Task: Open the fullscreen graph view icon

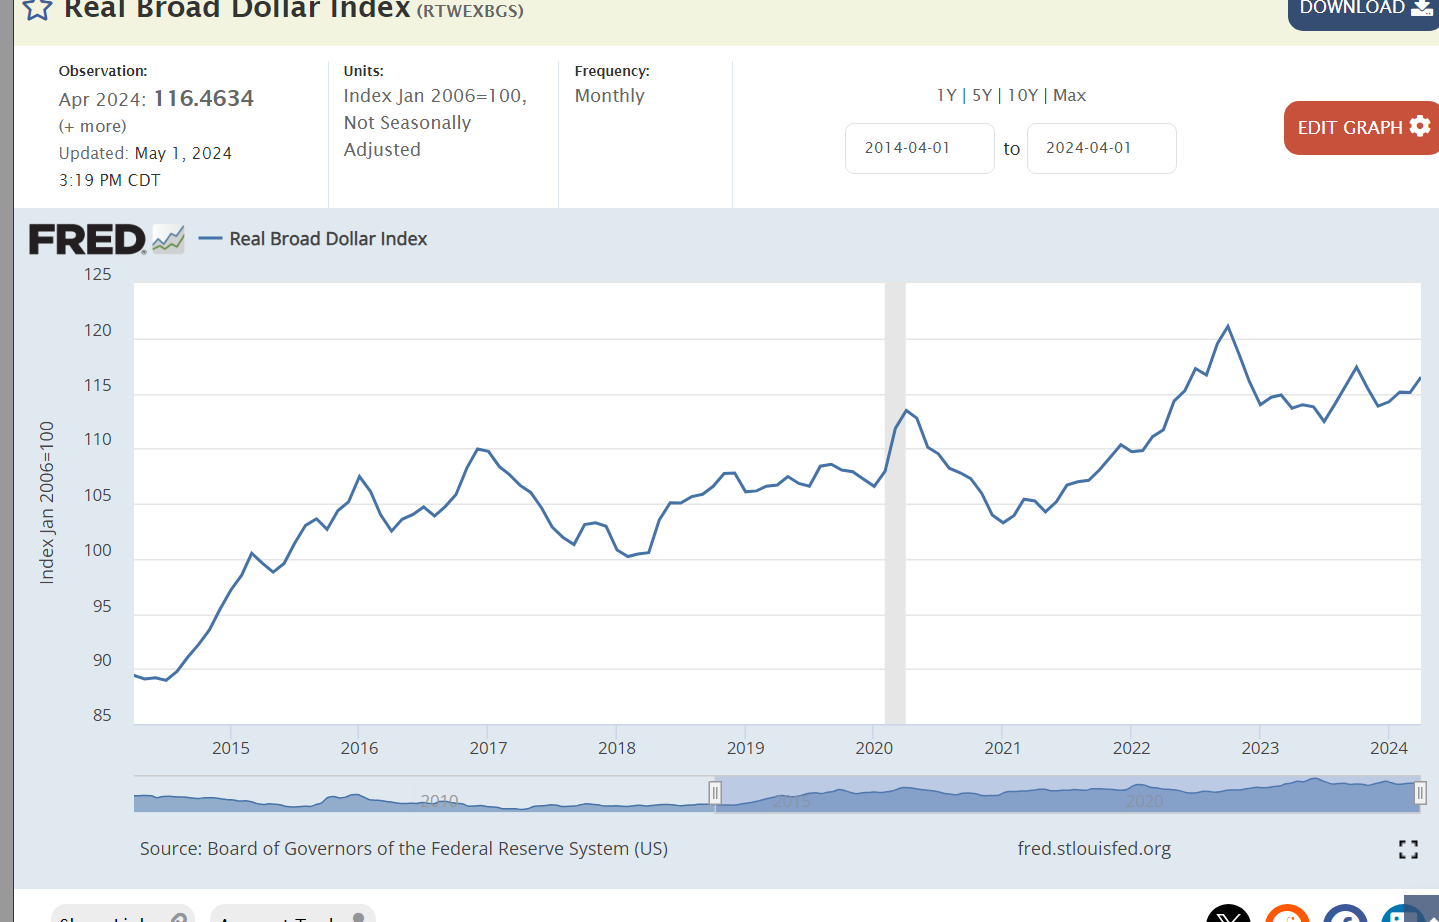Action: coord(1408,849)
